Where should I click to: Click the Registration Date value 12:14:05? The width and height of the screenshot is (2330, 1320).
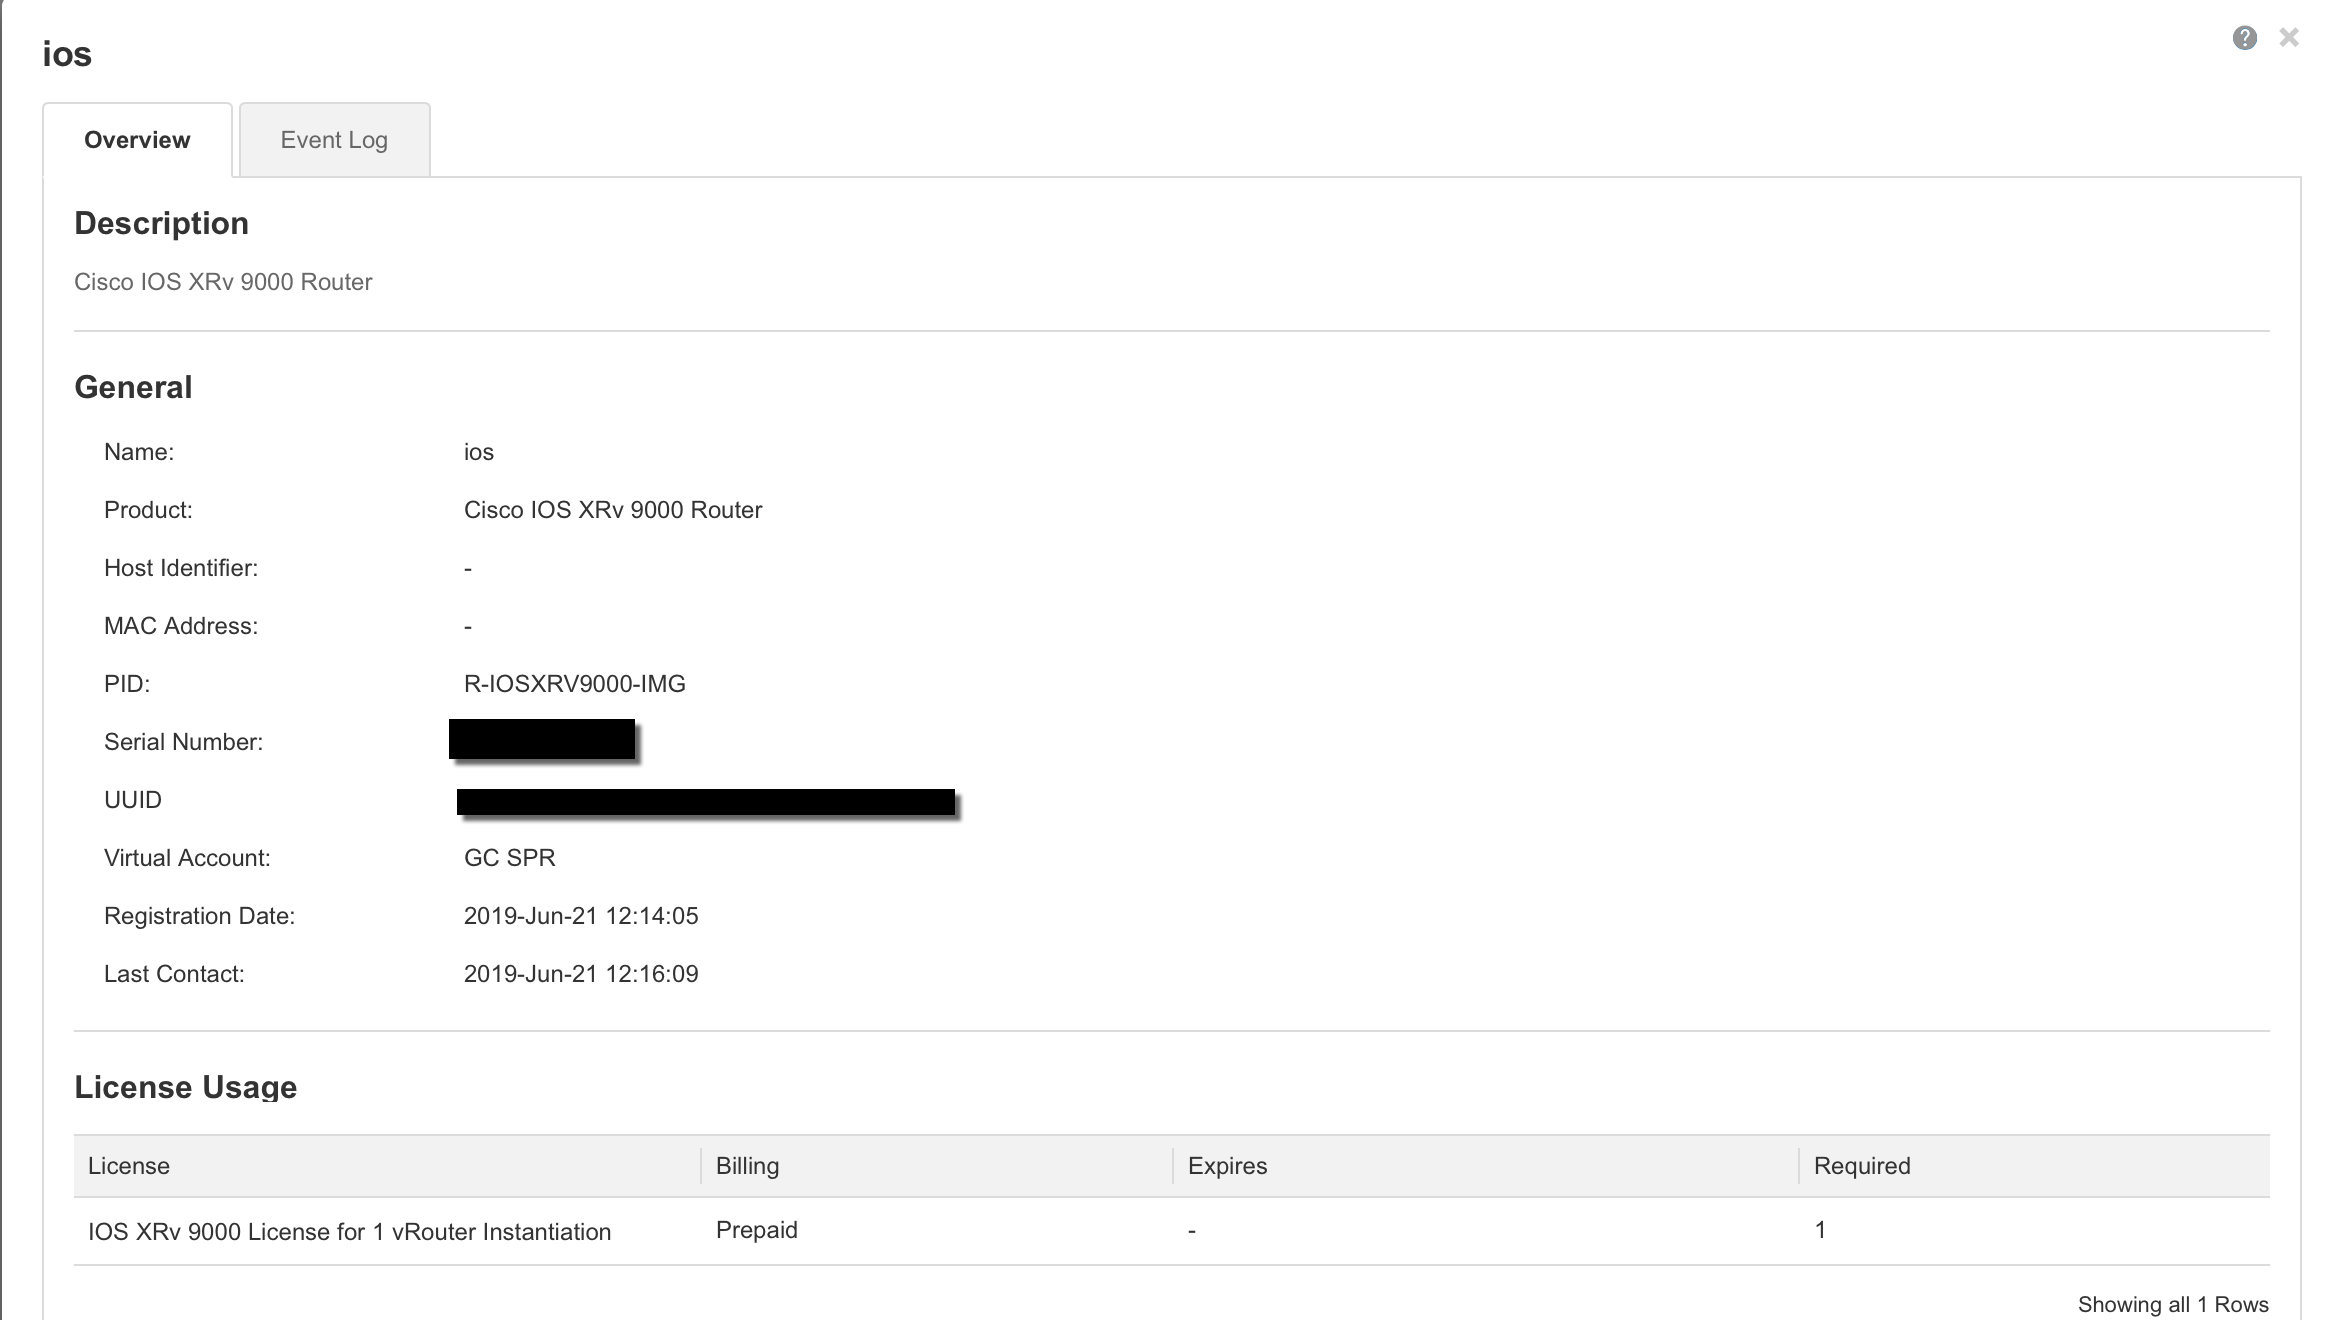[581, 916]
